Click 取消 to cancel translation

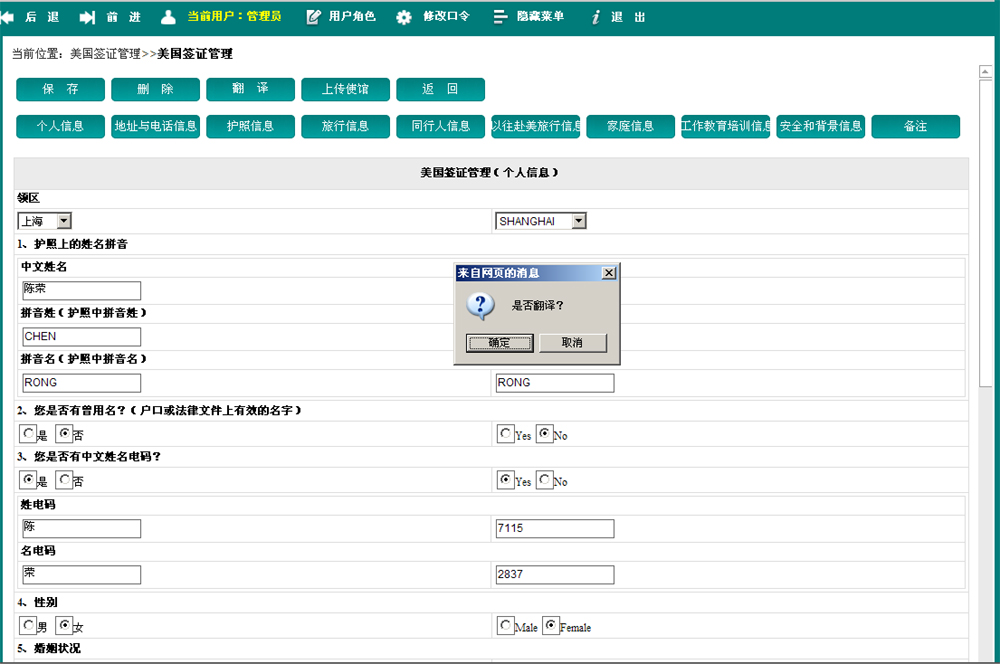pyautogui.click(x=572, y=343)
